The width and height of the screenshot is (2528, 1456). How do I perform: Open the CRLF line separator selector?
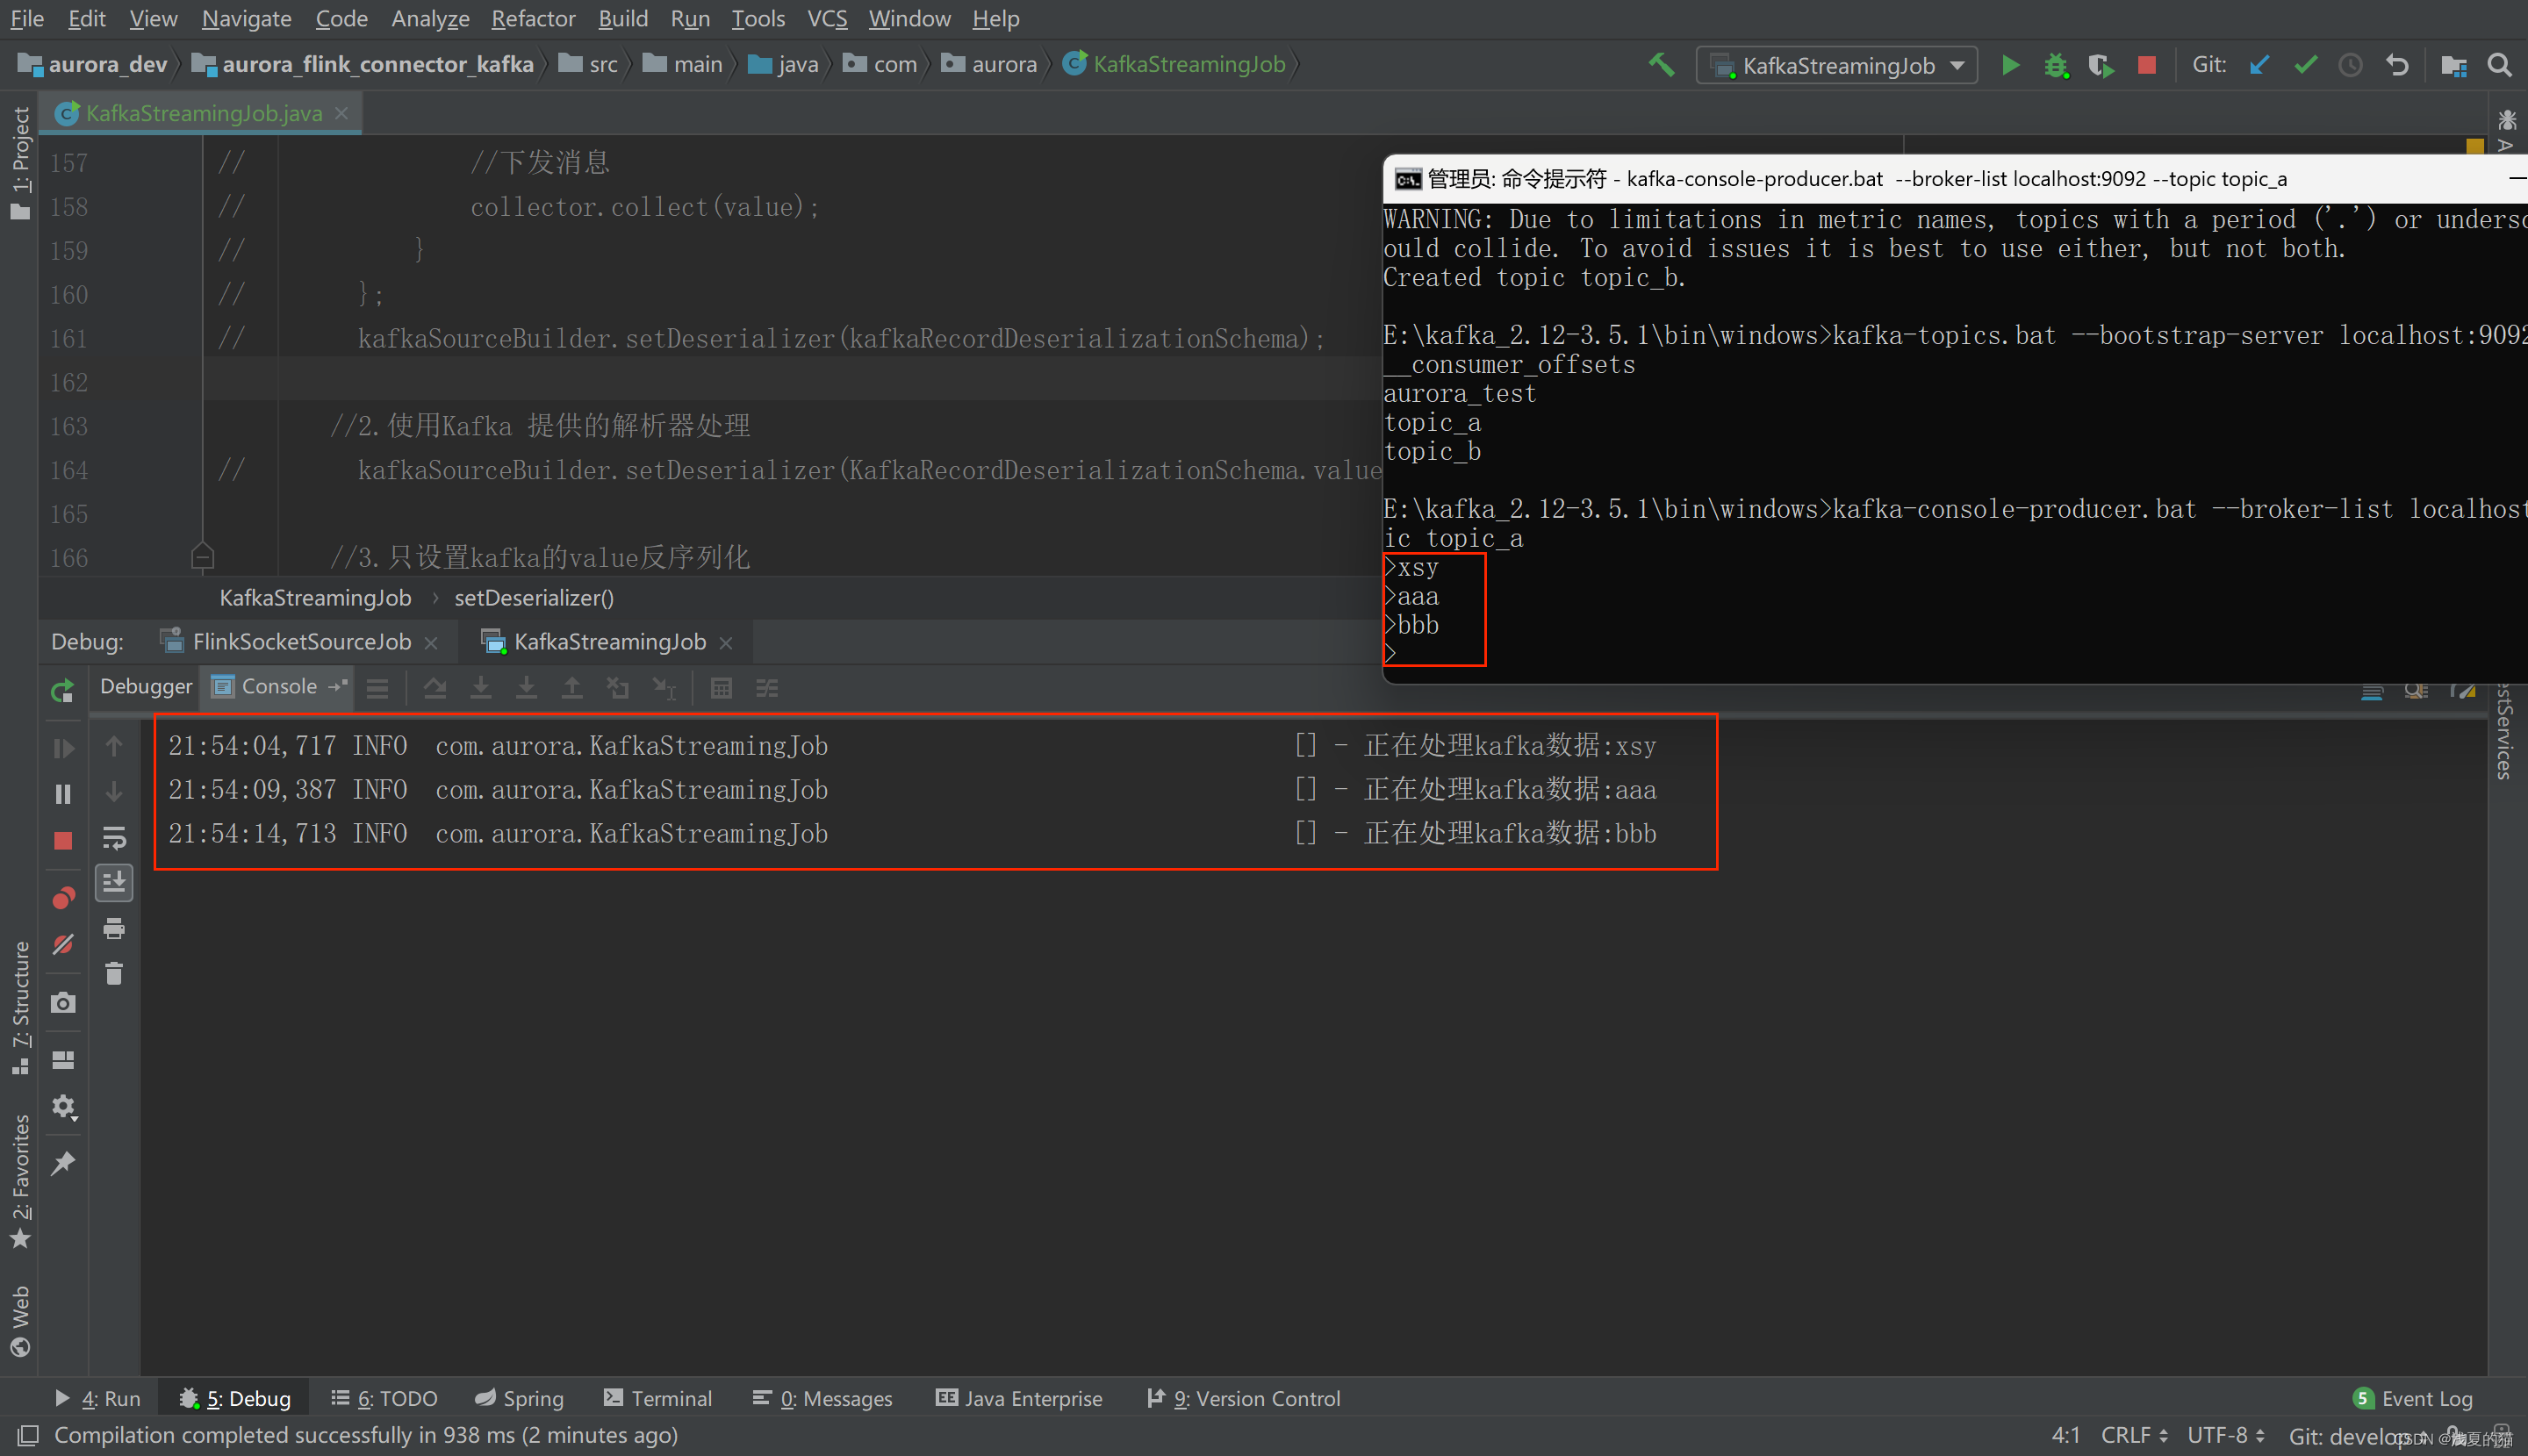[2133, 1435]
